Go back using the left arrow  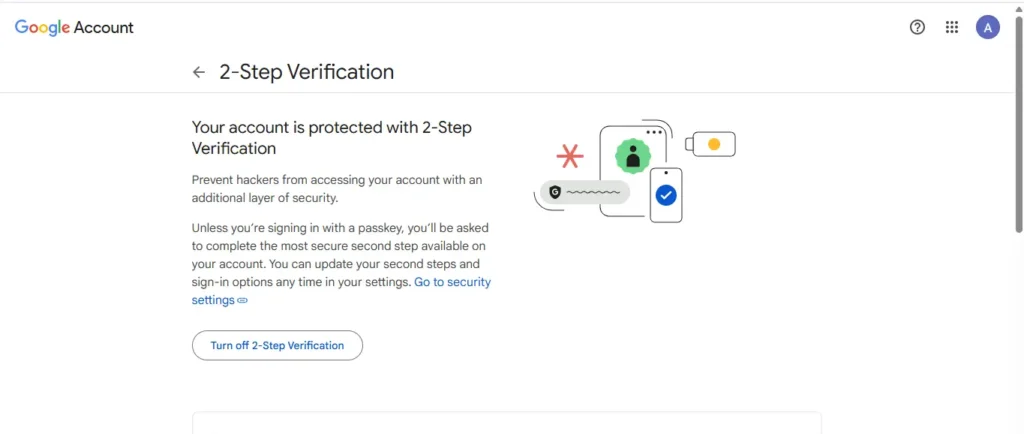pos(199,72)
